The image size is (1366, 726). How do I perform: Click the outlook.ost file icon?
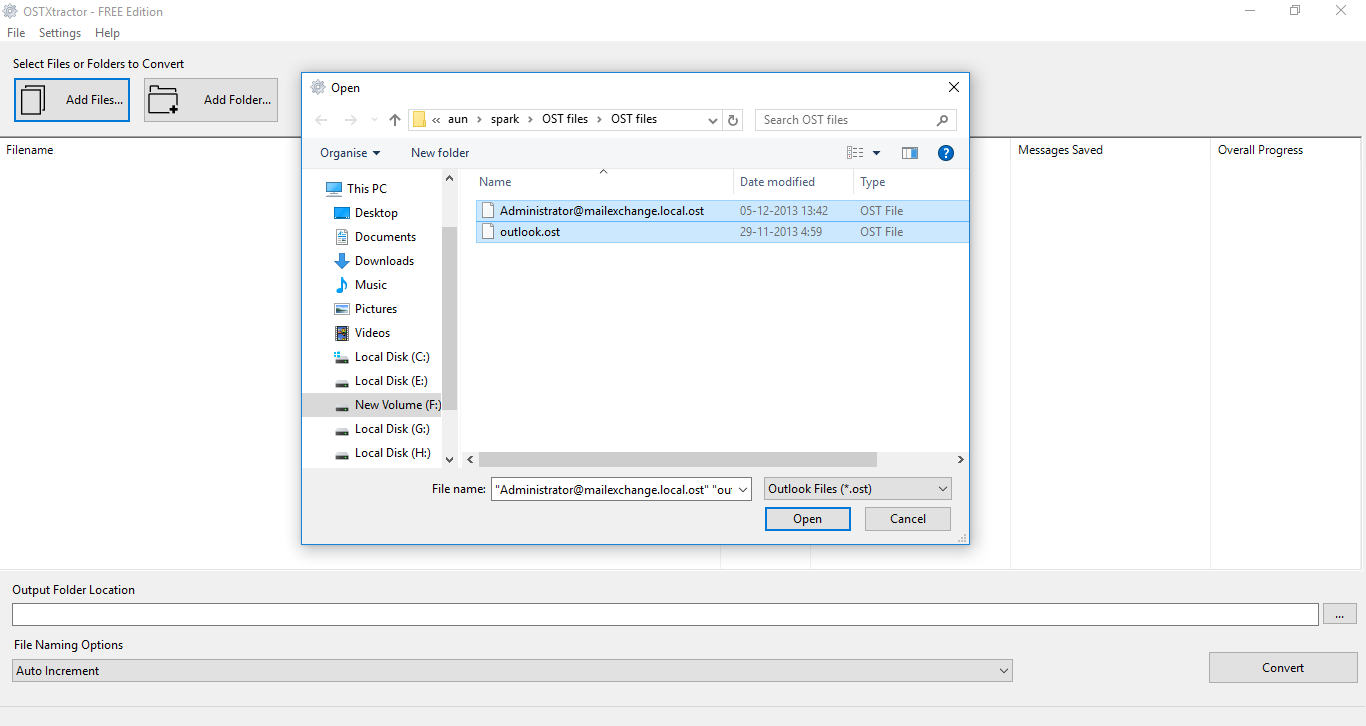[x=488, y=232]
